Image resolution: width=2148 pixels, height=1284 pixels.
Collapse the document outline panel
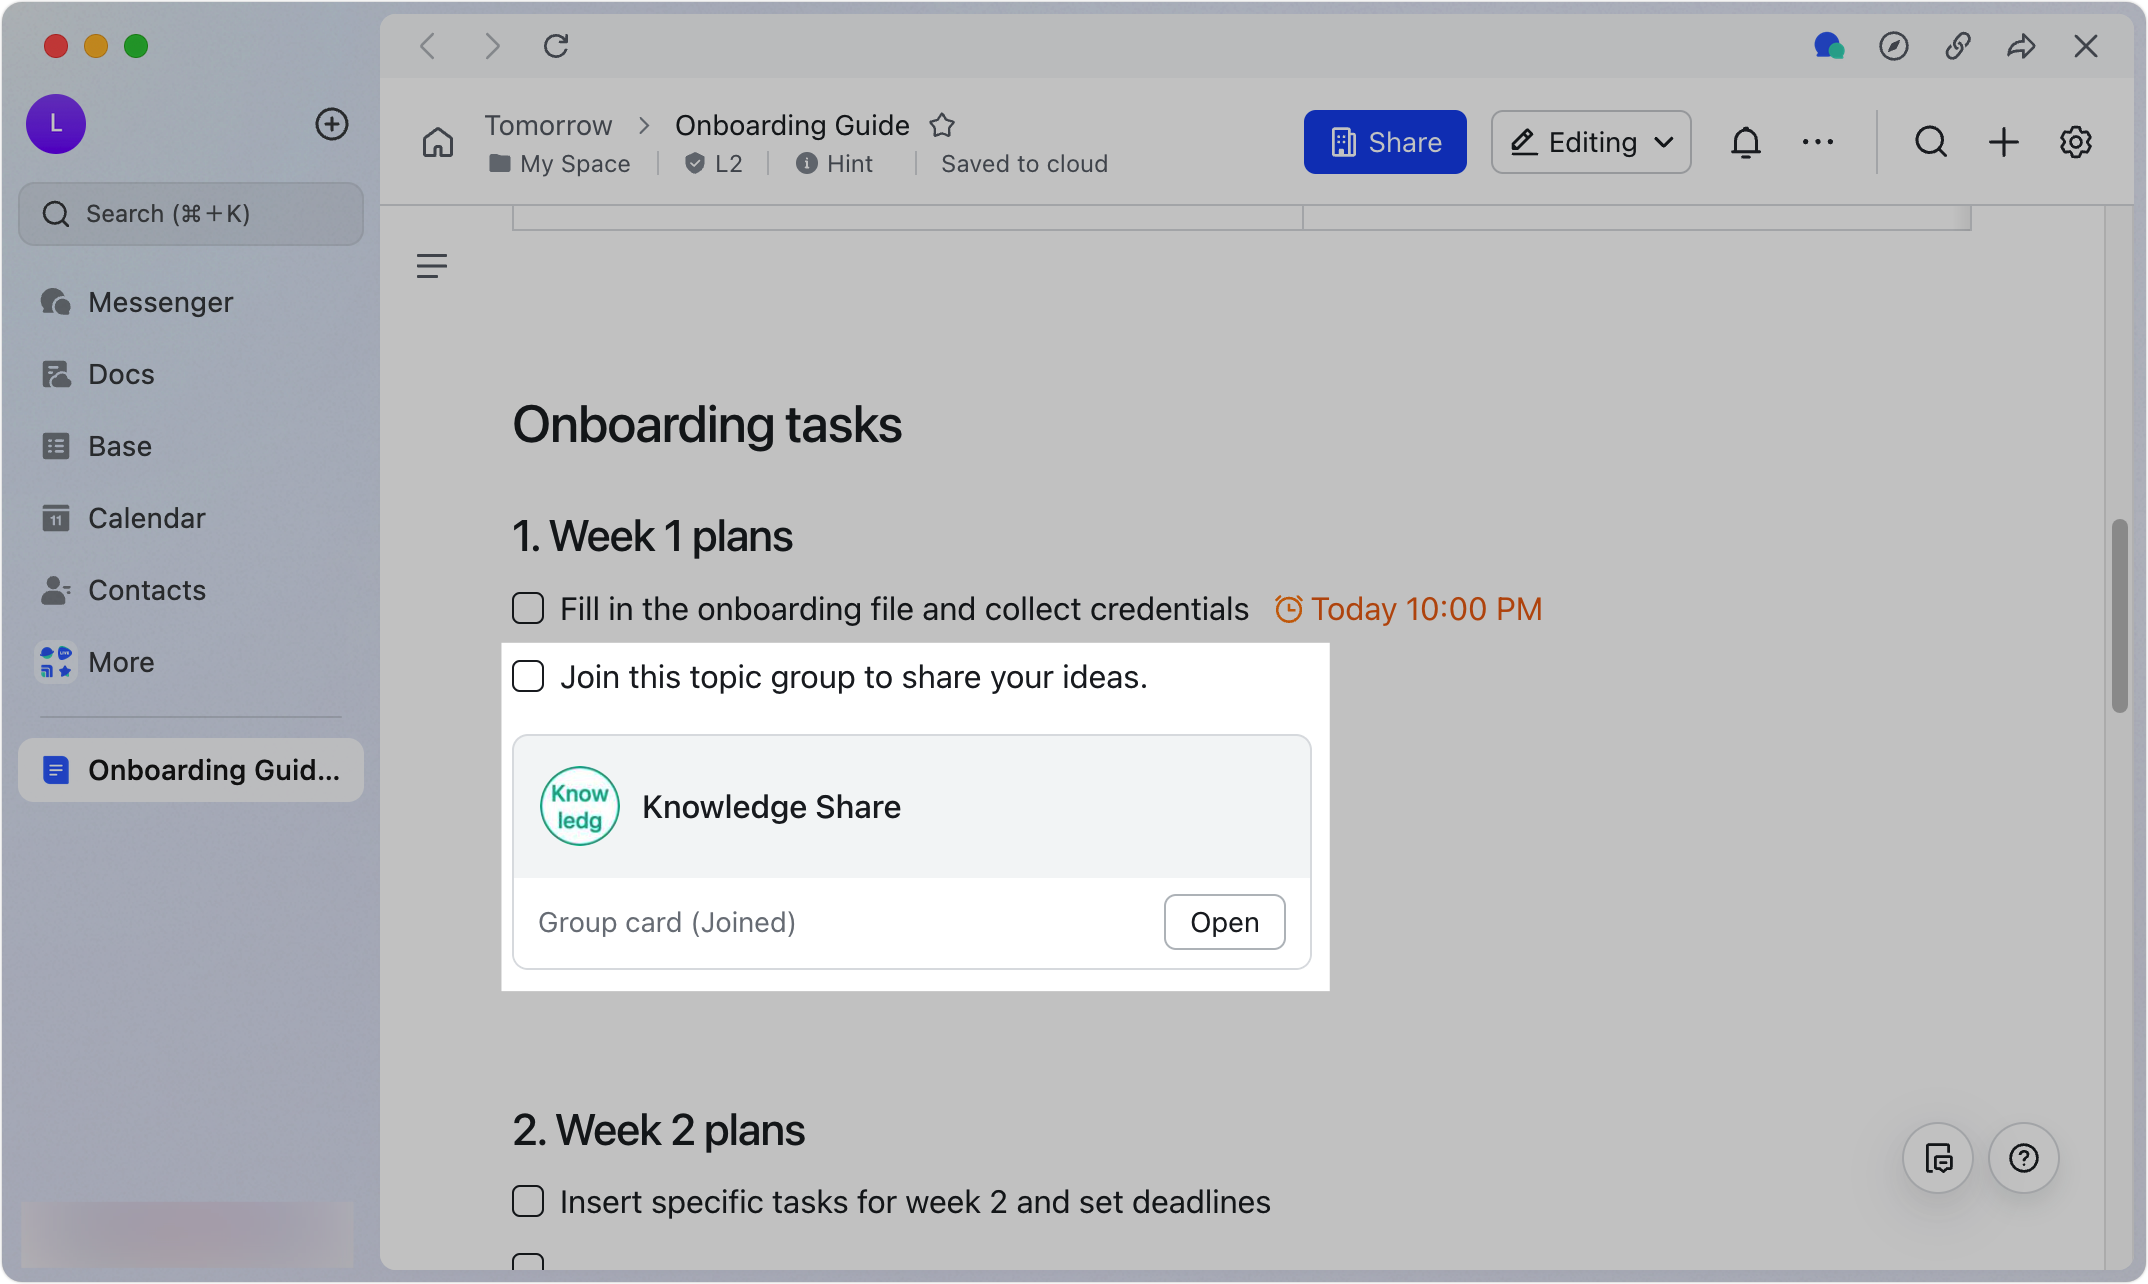point(431,265)
